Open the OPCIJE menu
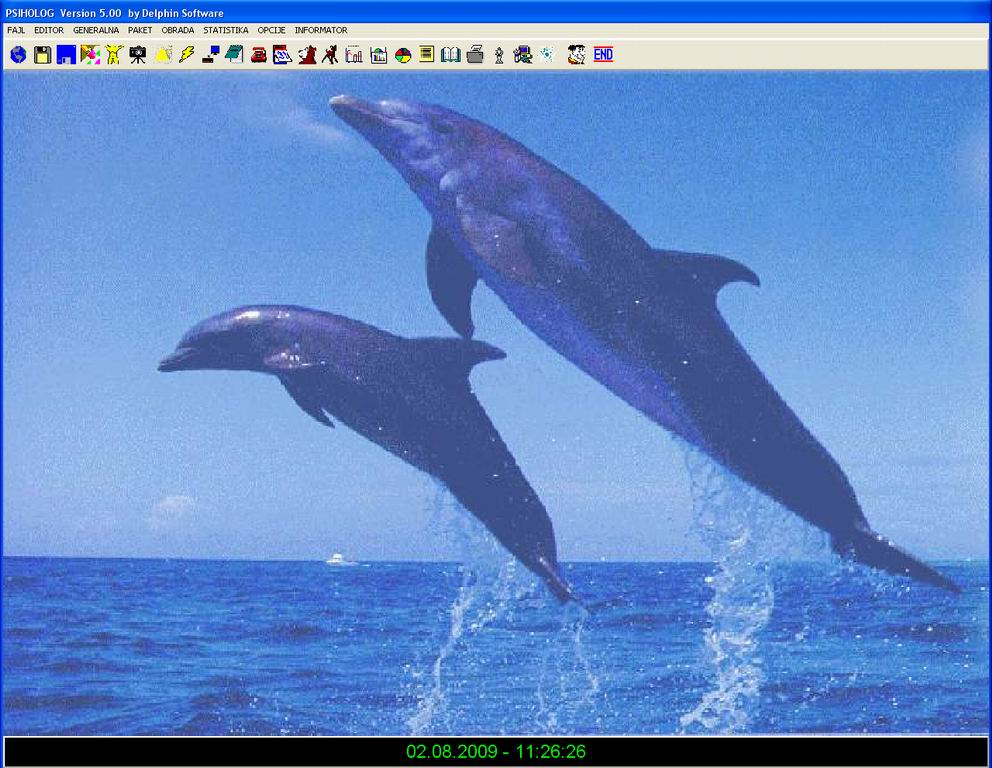This screenshot has height=768, width=992. click(271, 30)
